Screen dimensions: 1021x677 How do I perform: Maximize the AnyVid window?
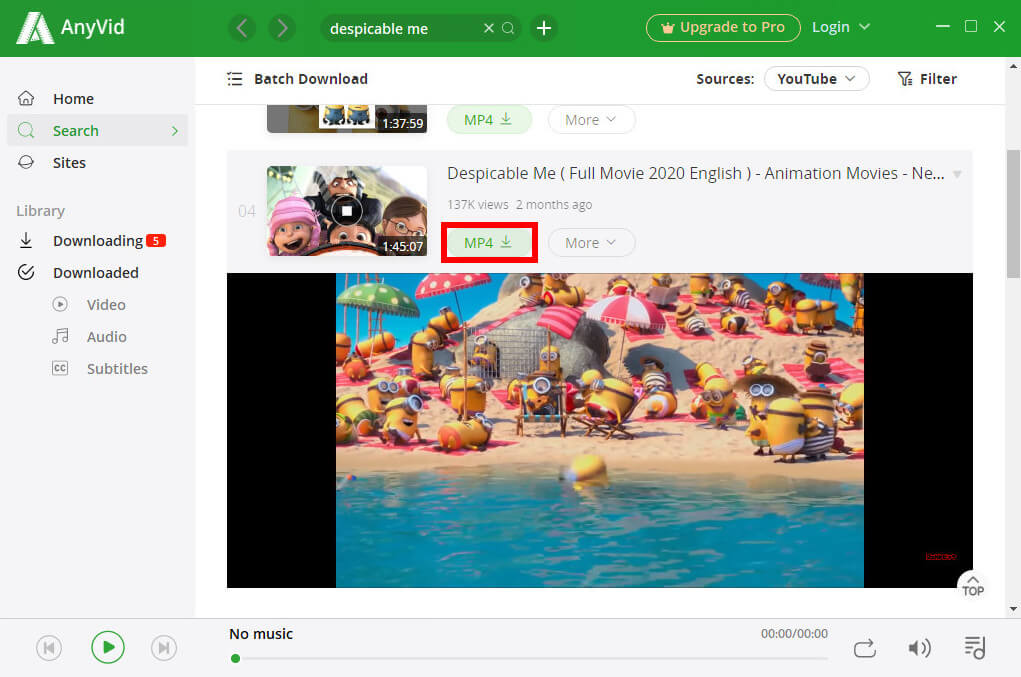pyautogui.click(x=971, y=26)
